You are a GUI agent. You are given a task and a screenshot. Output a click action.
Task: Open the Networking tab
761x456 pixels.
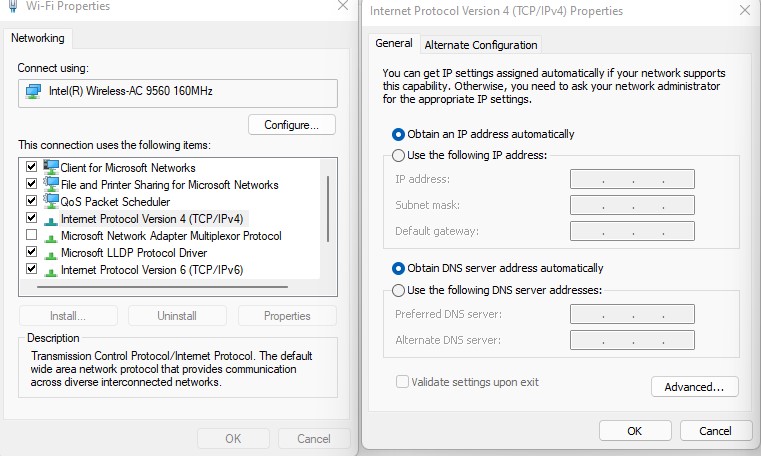38,38
